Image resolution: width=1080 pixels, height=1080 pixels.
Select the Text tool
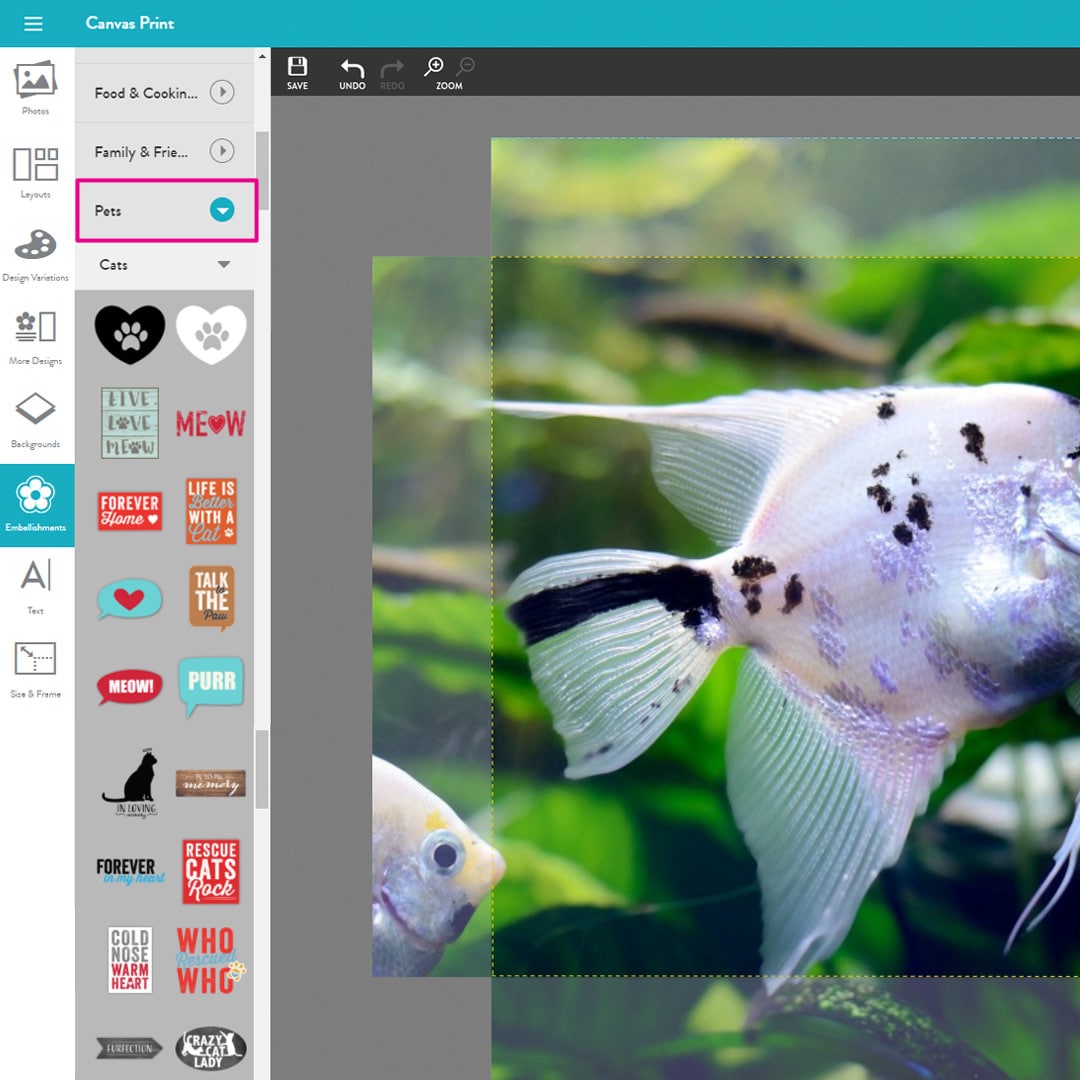point(36,586)
